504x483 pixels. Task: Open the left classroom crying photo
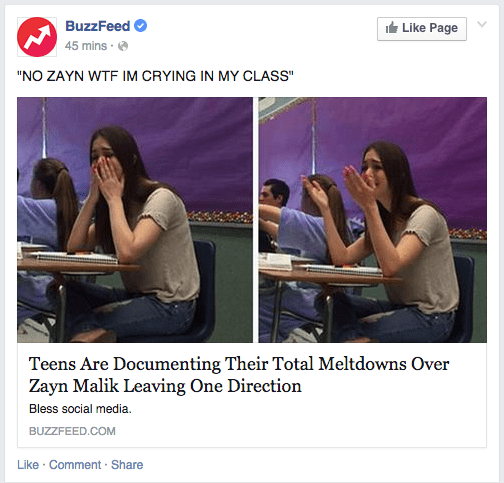coord(135,220)
